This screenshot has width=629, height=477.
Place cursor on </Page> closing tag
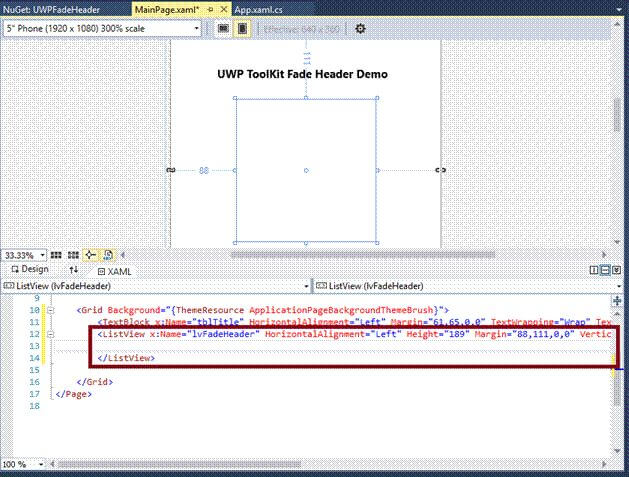[x=73, y=394]
